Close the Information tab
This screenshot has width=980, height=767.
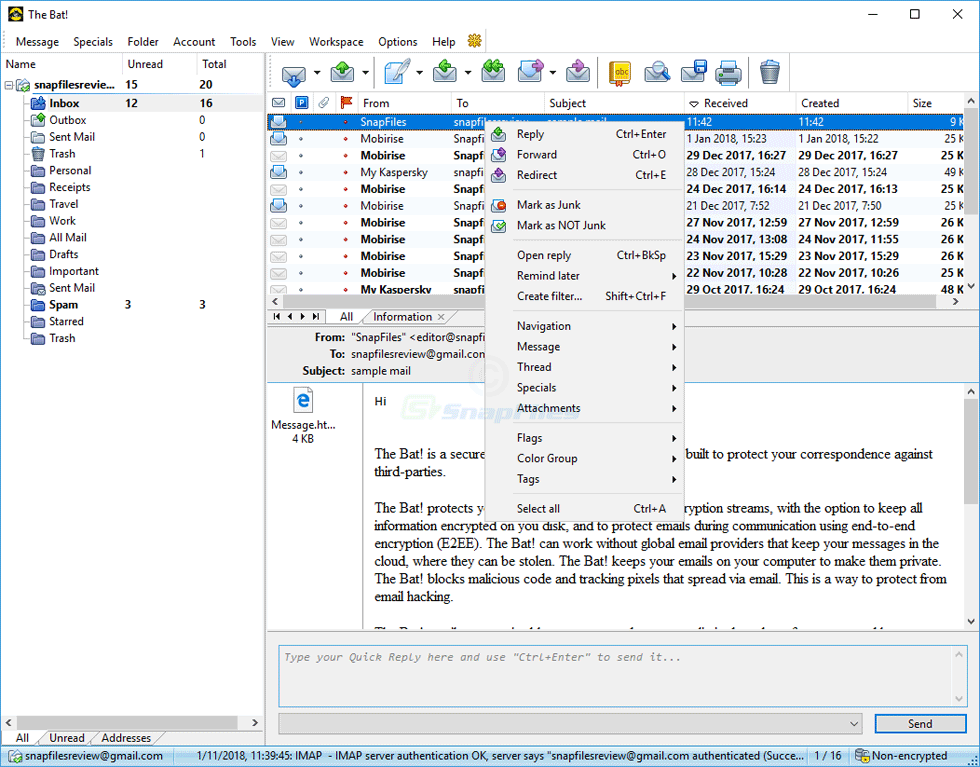(441, 317)
